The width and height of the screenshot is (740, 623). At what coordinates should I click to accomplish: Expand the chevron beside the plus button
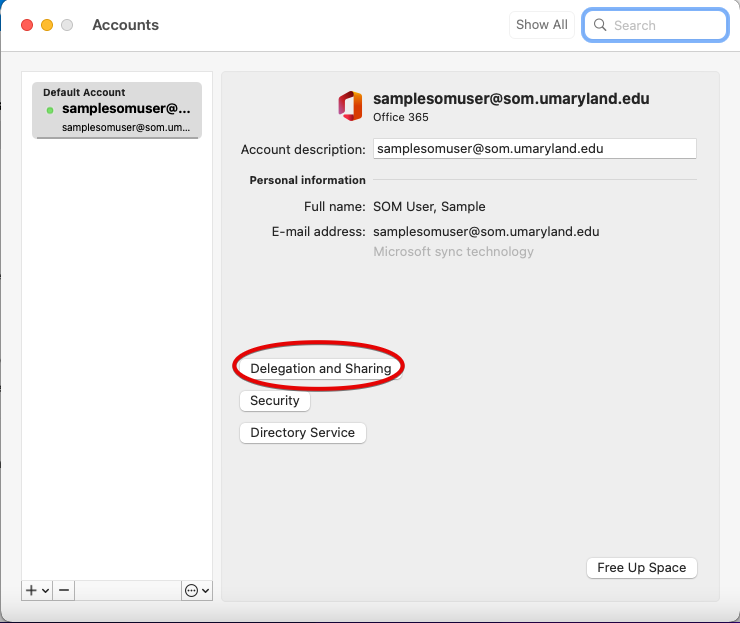(x=46, y=591)
